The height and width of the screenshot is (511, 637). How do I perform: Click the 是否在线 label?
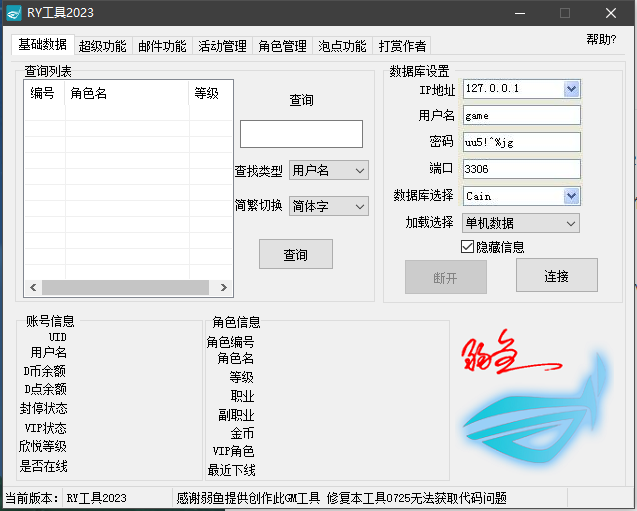click(x=43, y=466)
